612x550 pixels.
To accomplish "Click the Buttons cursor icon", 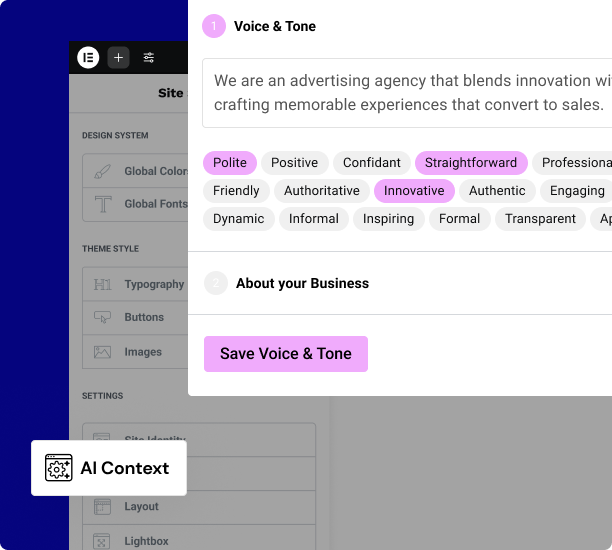I will point(102,317).
